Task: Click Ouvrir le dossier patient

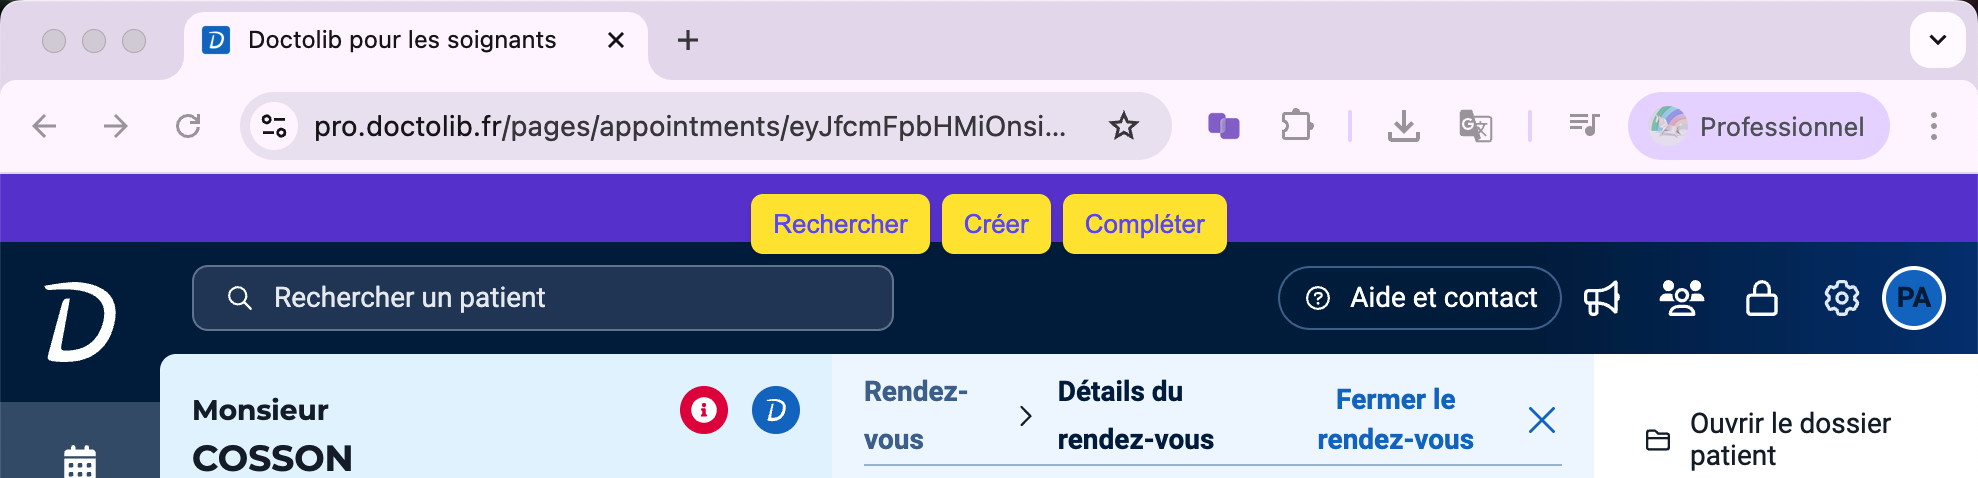Action: pyautogui.click(x=1770, y=439)
